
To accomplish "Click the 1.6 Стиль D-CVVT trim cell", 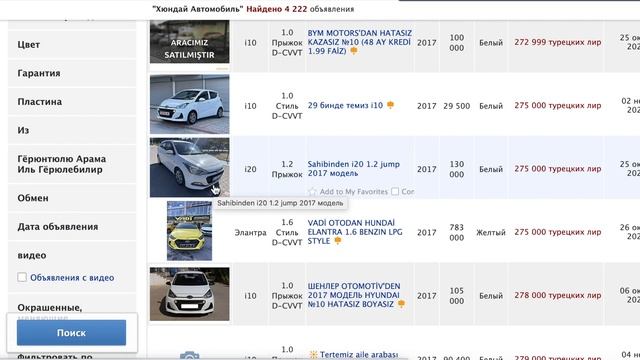I will click(x=287, y=232).
